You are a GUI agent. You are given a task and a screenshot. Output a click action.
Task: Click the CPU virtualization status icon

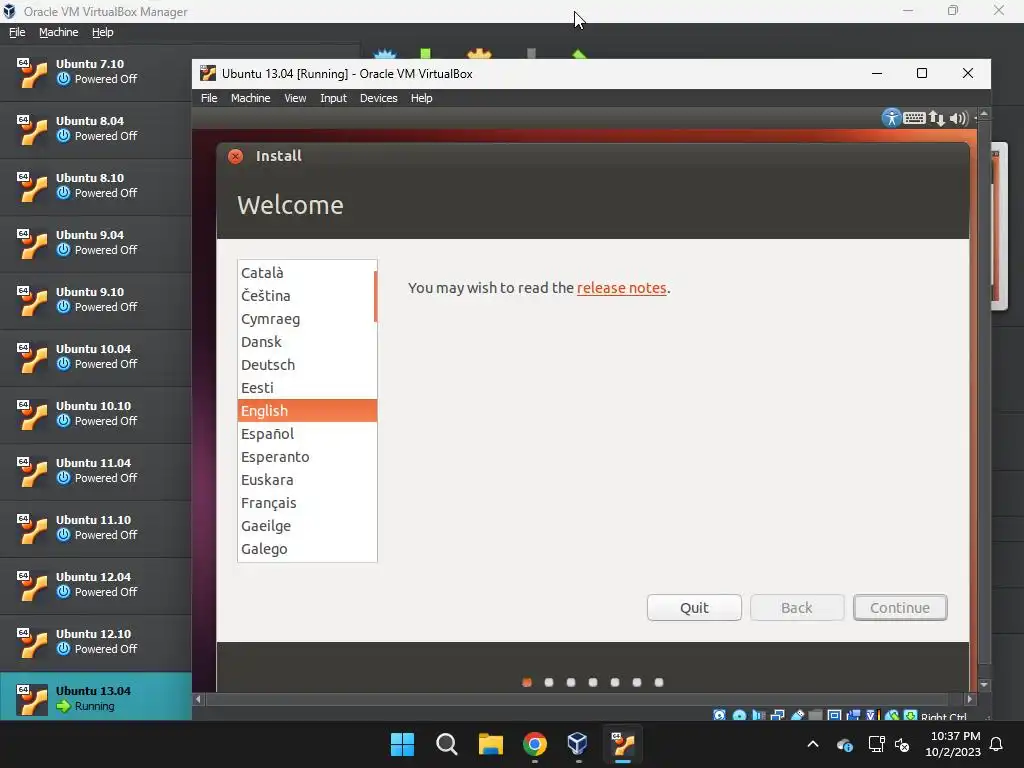point(872,715)
